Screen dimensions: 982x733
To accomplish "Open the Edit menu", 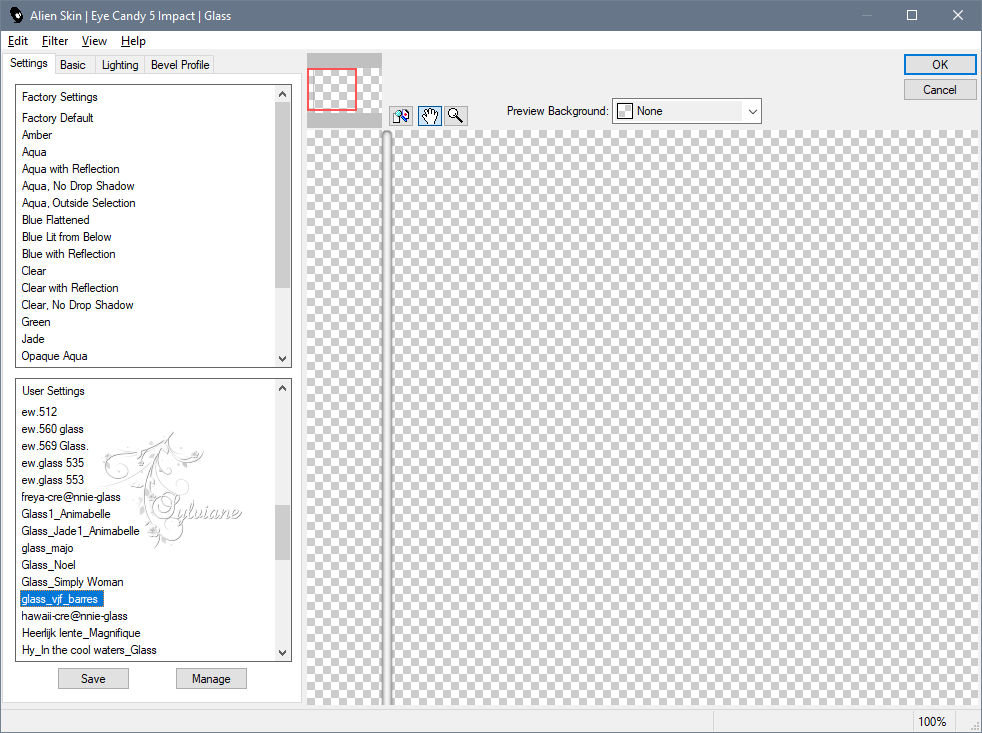I will coord(18,41).
